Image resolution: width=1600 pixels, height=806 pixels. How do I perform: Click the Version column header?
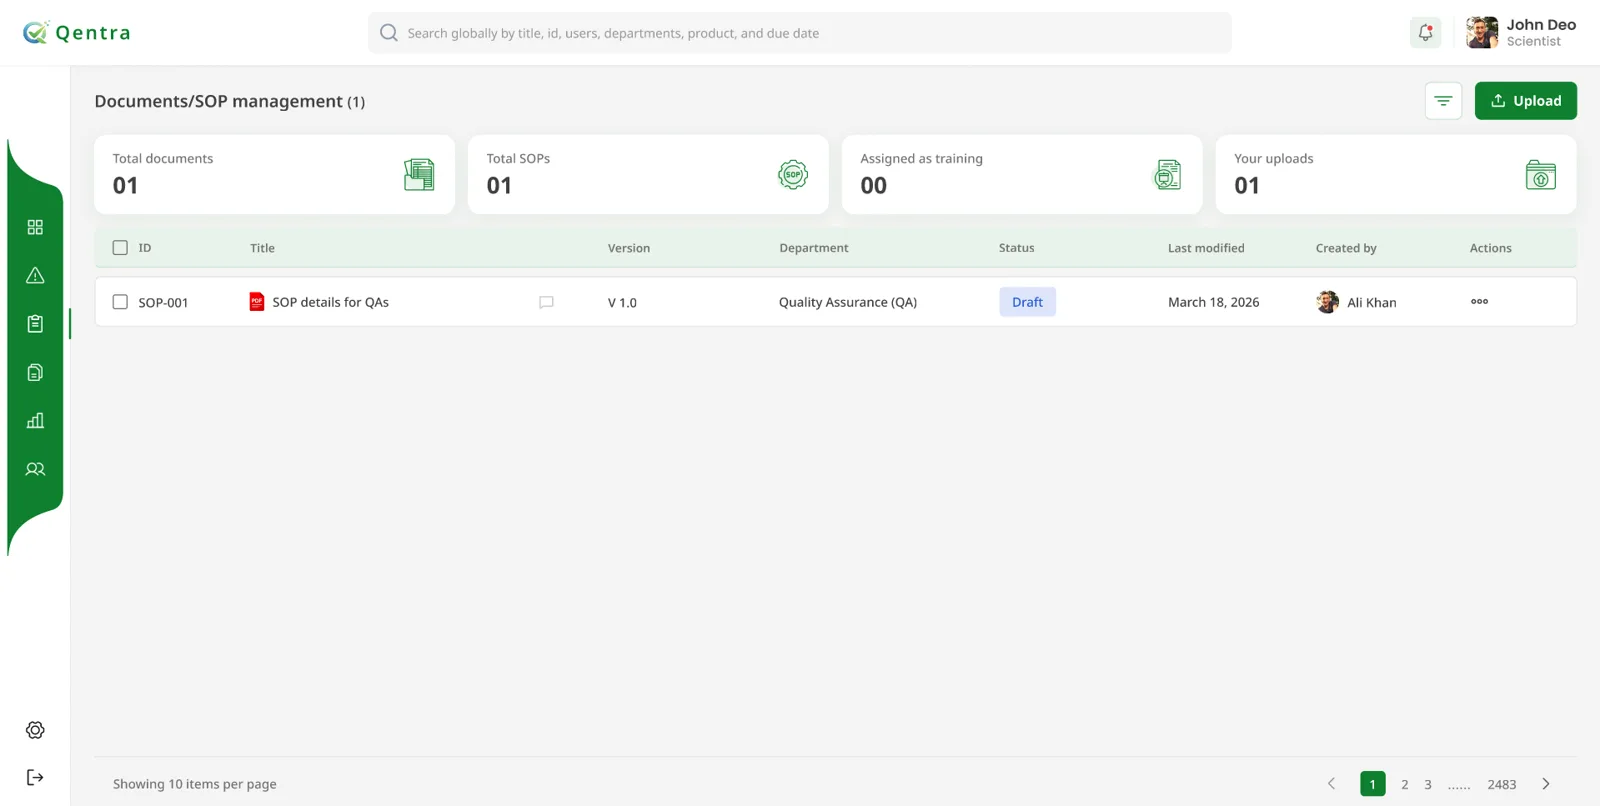[x=629, y=248]
